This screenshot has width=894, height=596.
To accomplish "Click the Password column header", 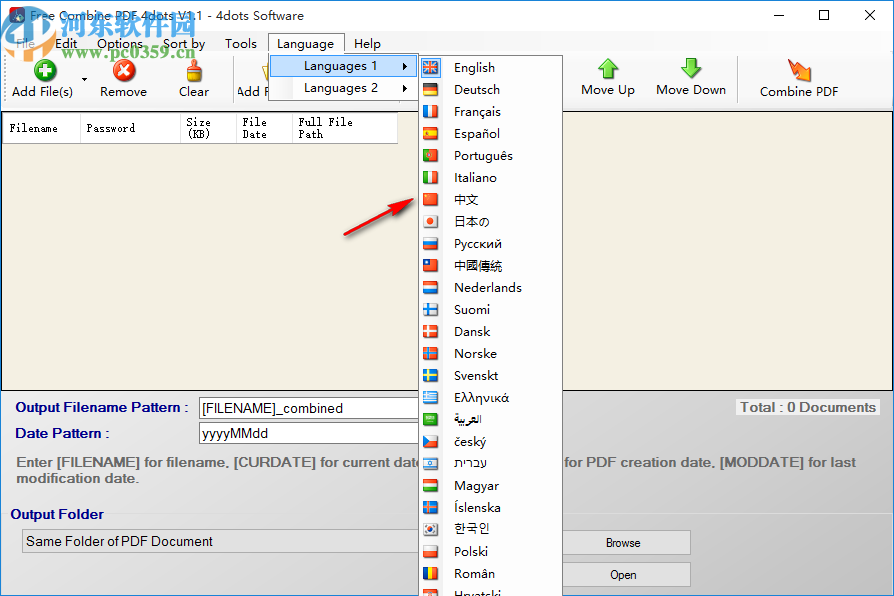I will (x=130, y=128).
